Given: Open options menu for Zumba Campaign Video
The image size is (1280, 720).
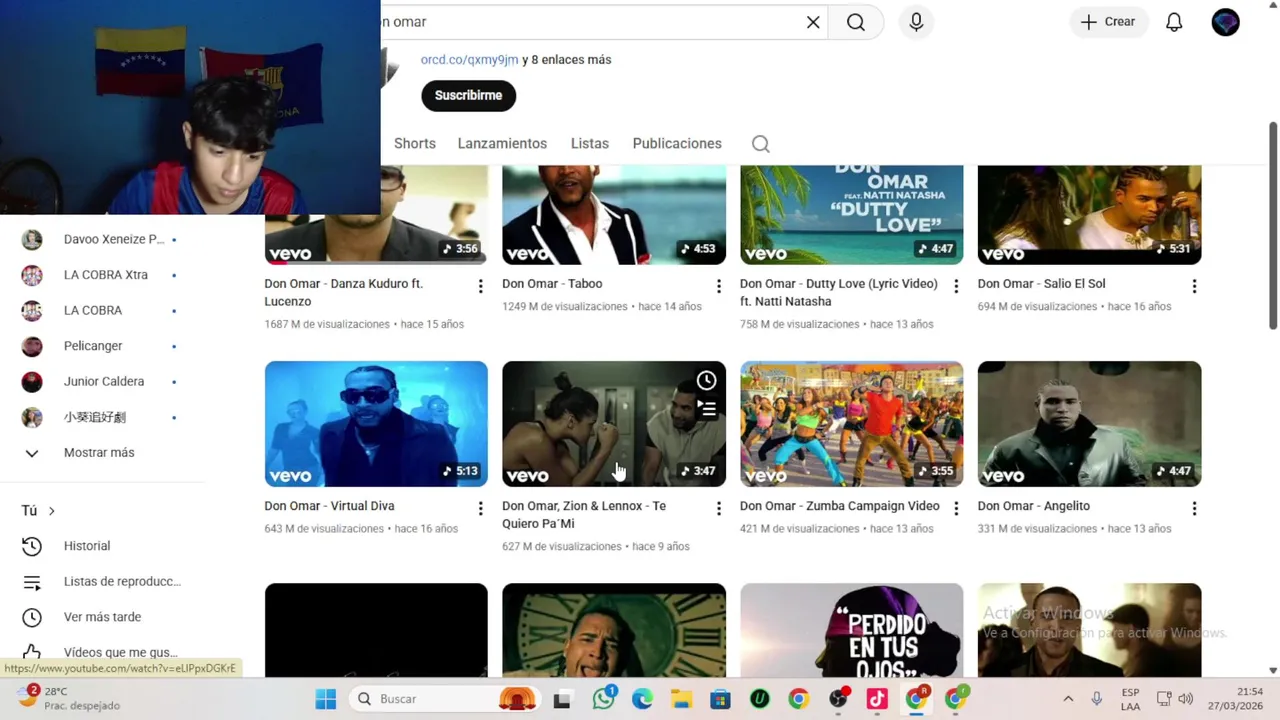Looking at the screenshot, I should 956,509.
